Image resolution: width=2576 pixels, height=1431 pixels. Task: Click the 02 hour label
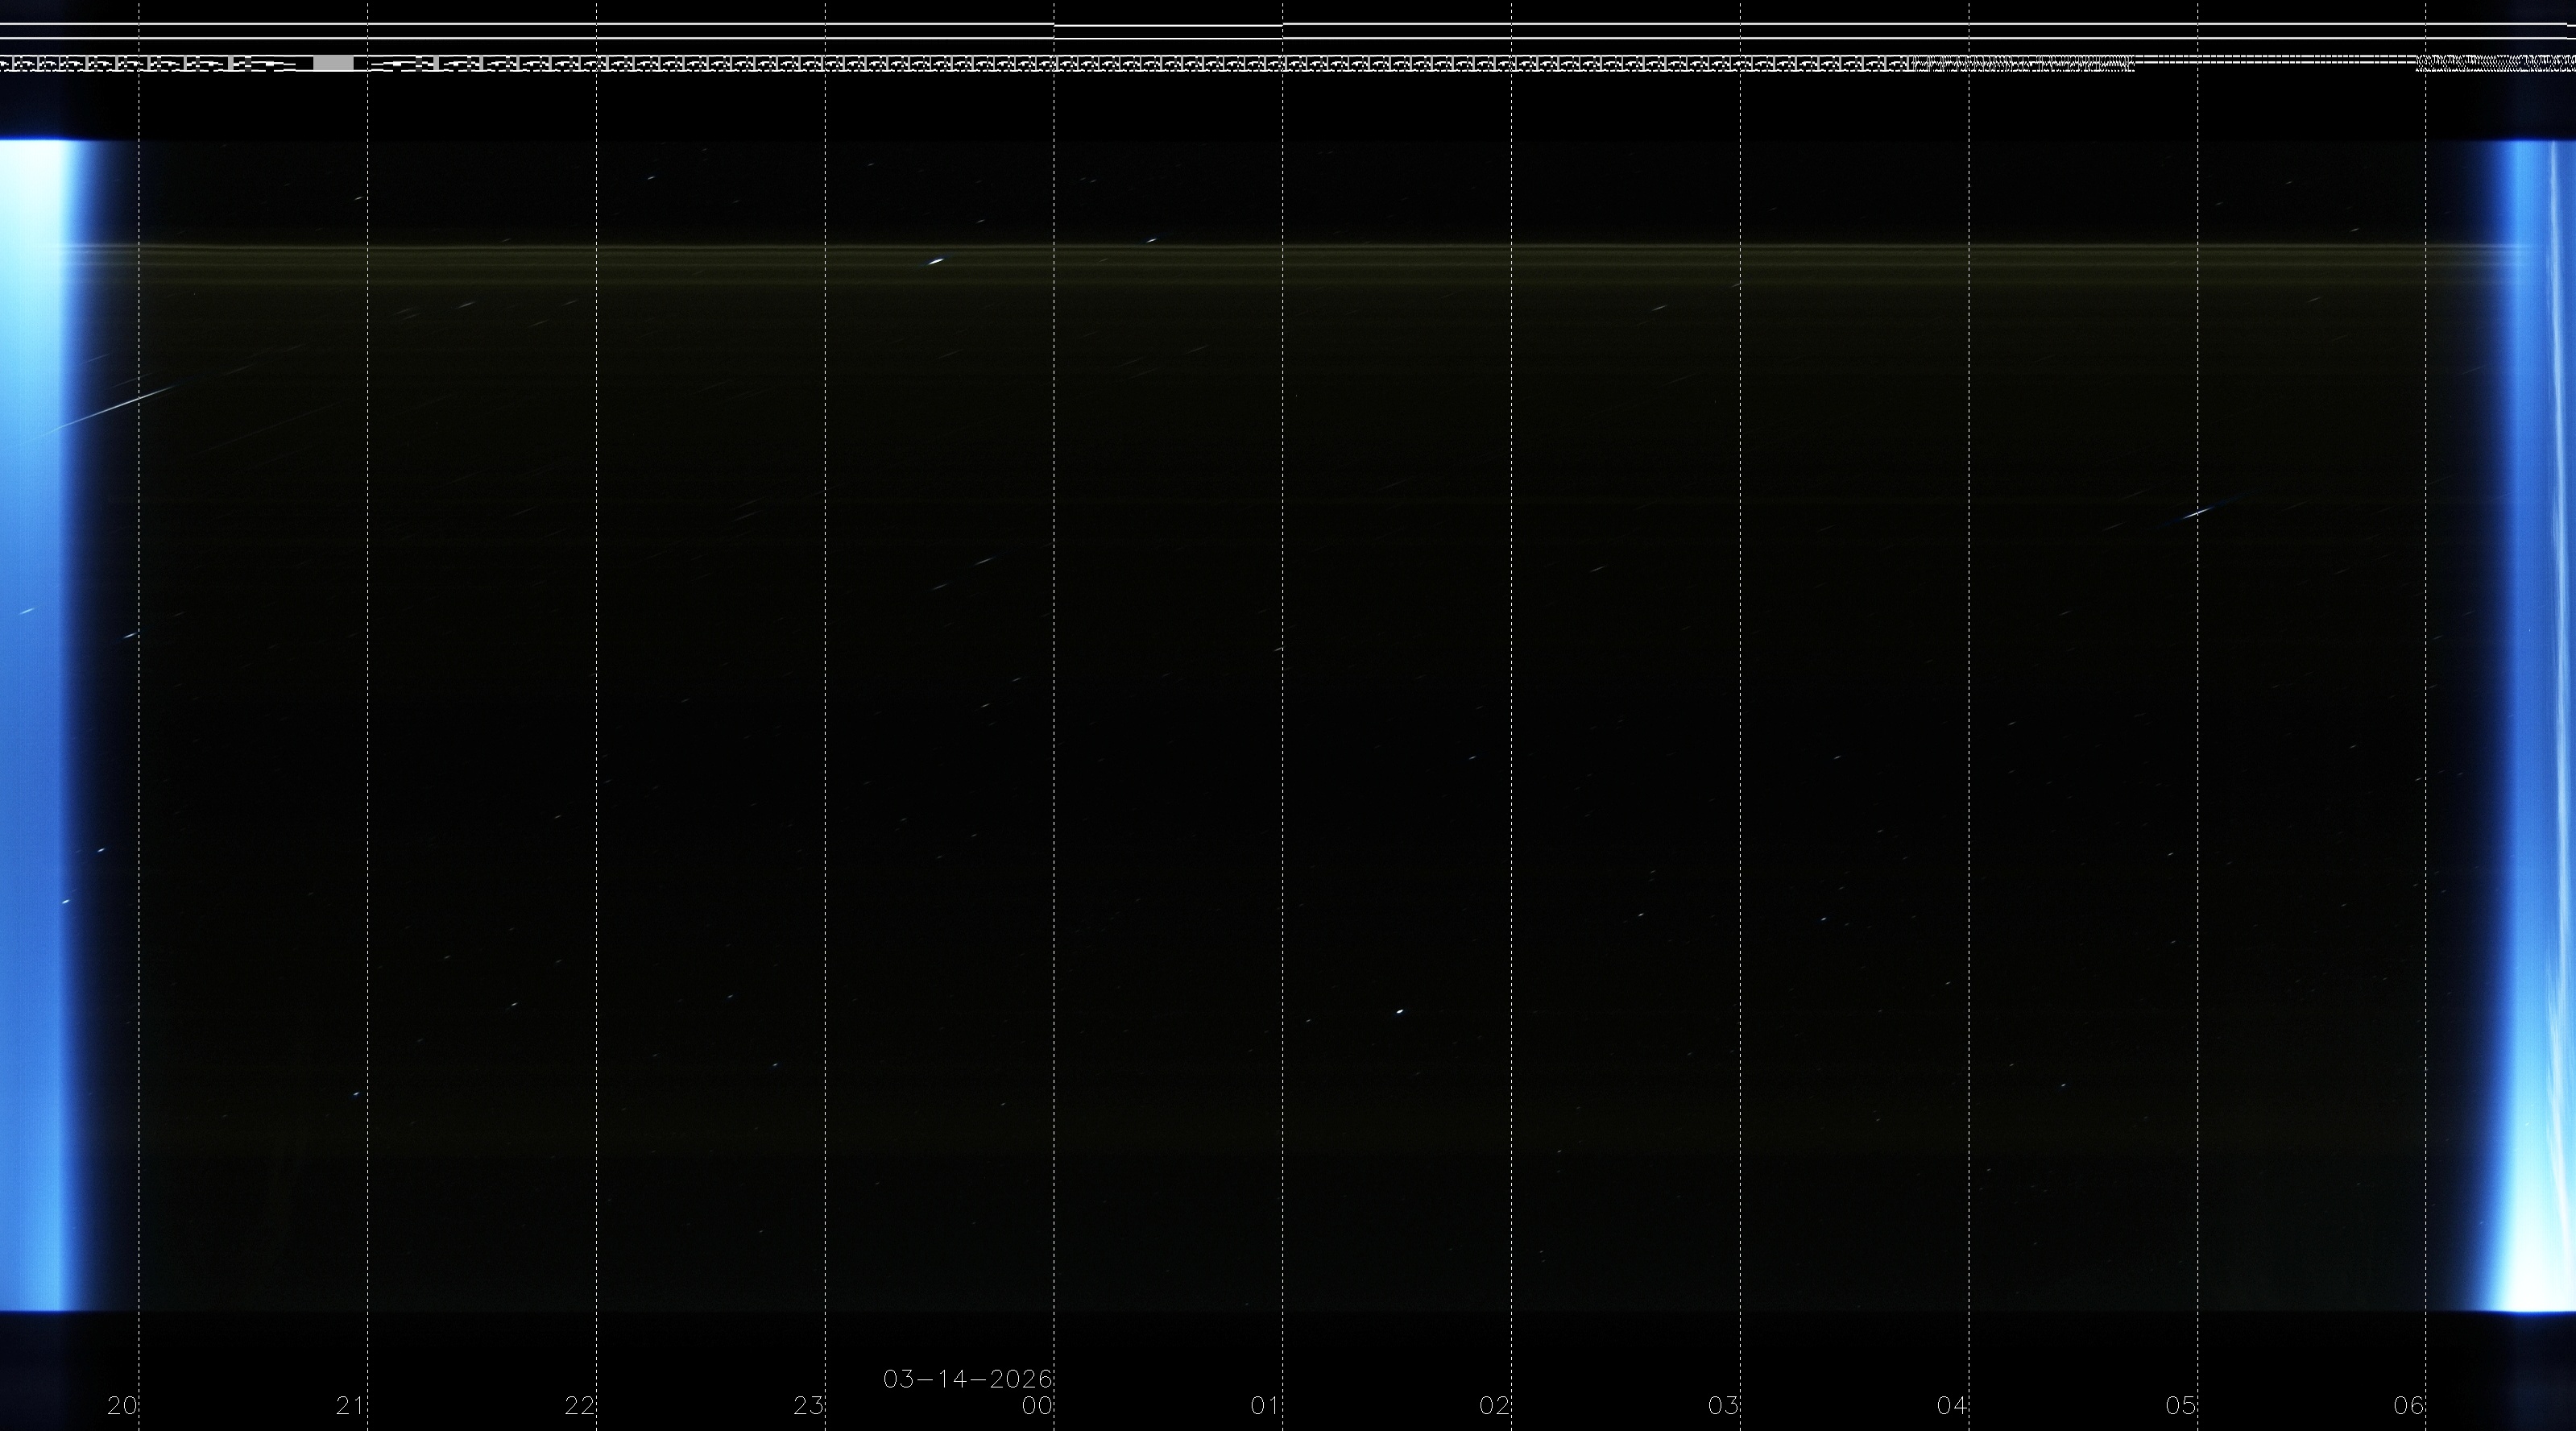pos(1494,1405)
